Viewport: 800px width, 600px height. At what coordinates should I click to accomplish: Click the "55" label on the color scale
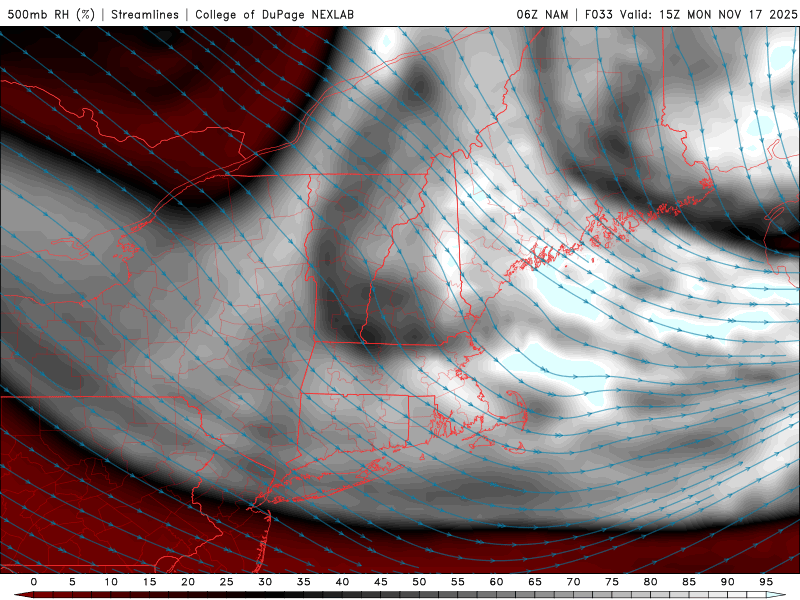458,582
